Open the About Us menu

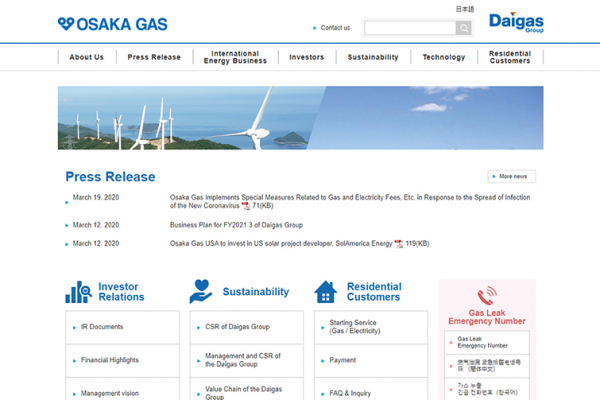(86, 57)
